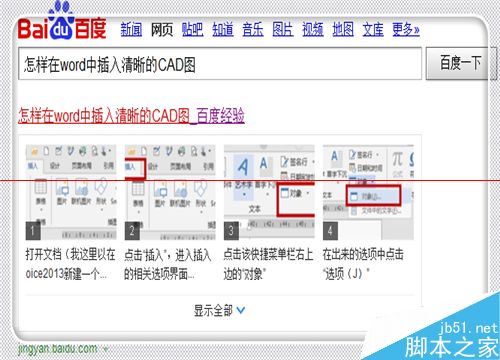Click caption text 在出来的选项中点击
This screenshot has height=360, width=500.
(x=363, y=255)
